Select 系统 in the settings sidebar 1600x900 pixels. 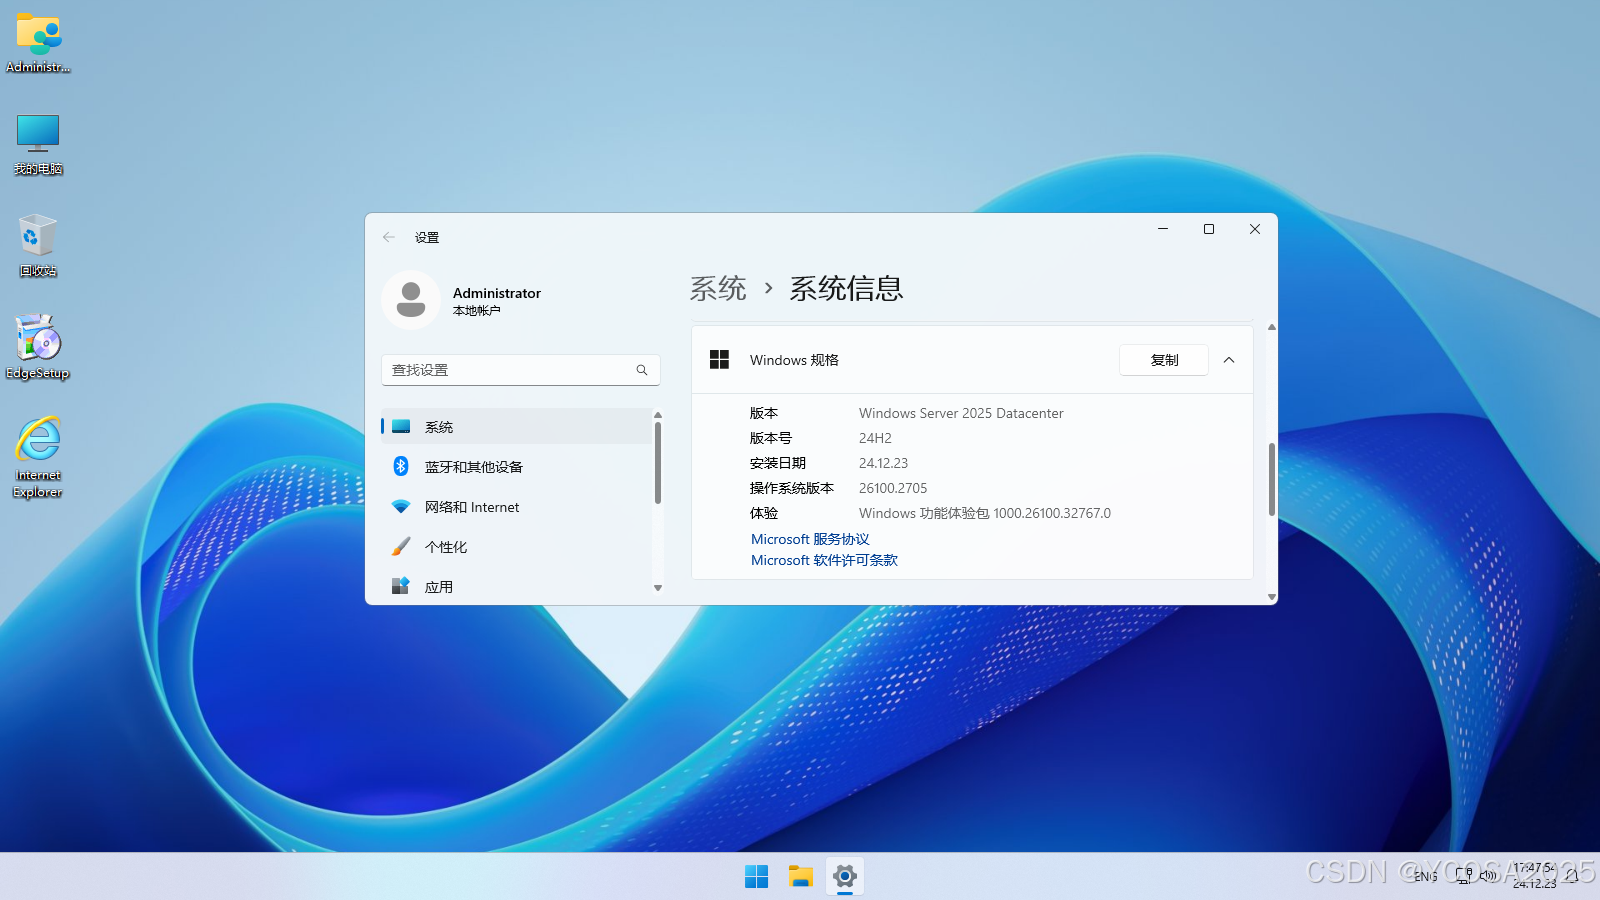tap(517, 427)
